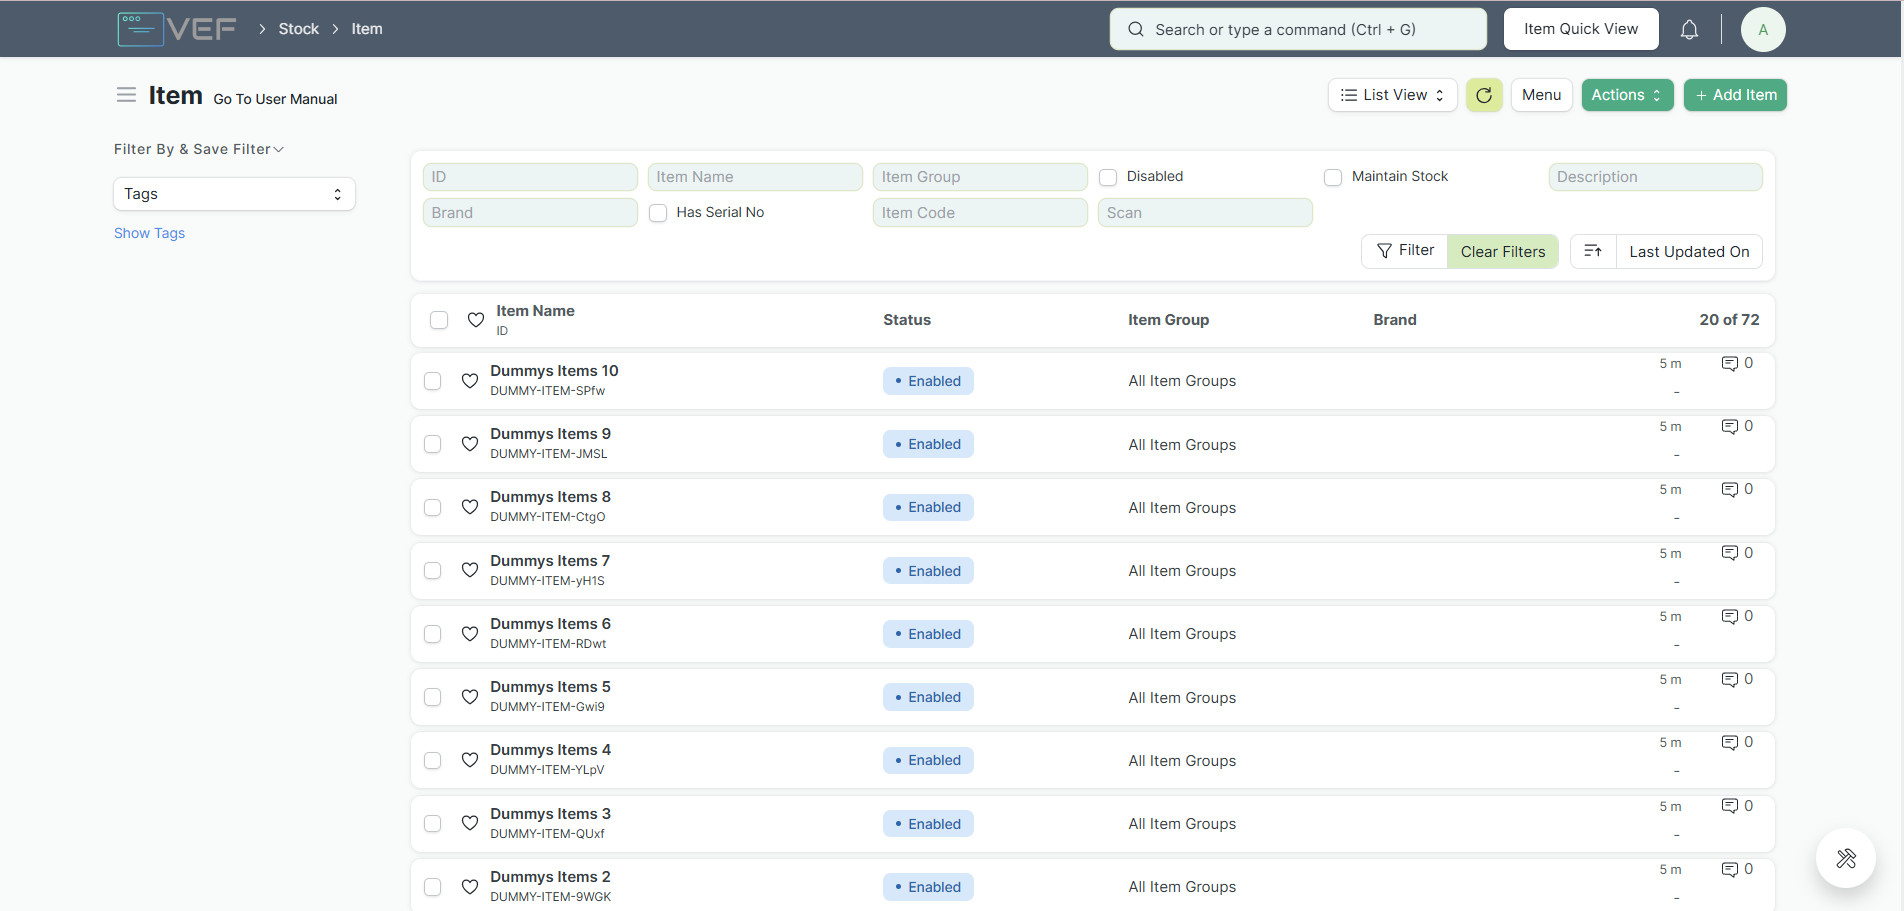Click the green refresh icon button
1904x911 pixels.
(x=1484, y=95)
